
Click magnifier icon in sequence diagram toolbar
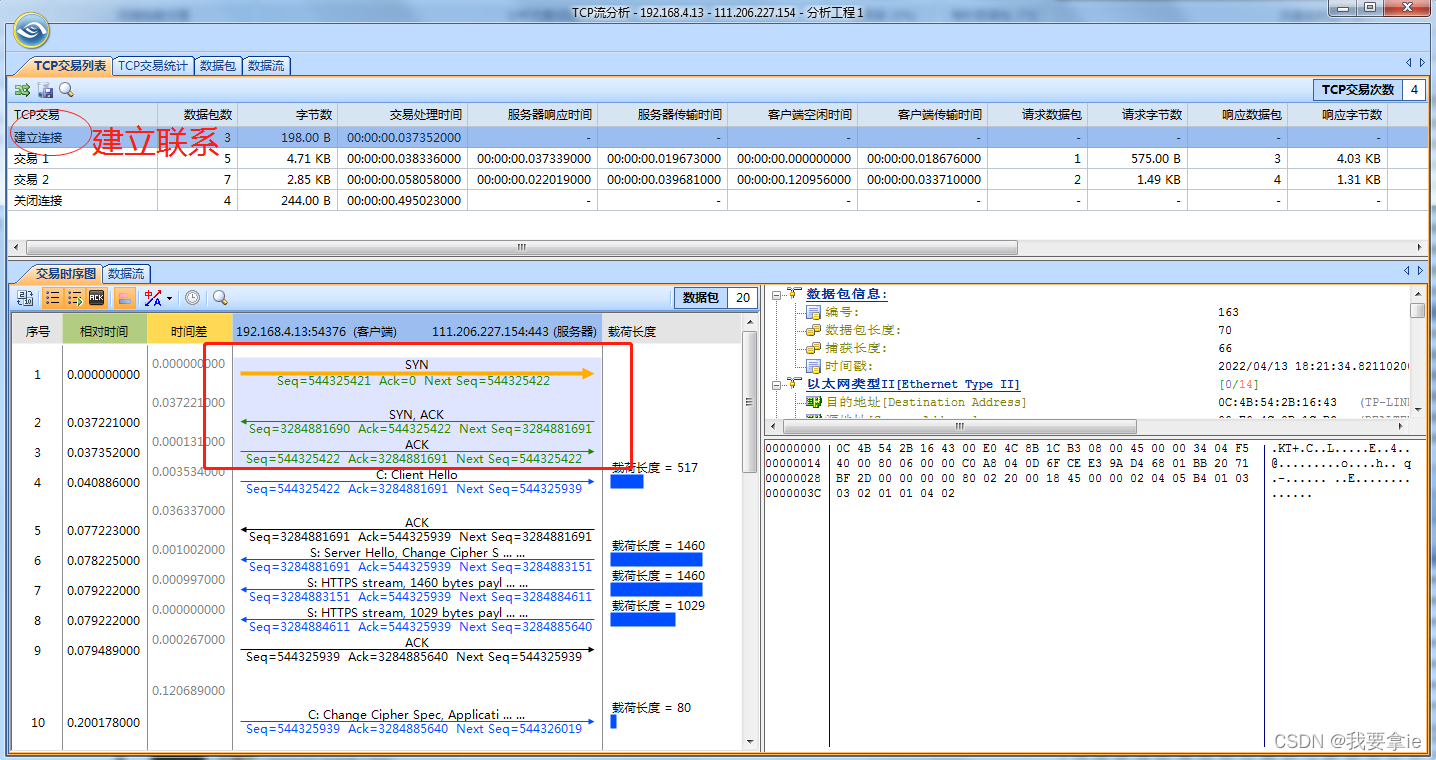click(x=219, y=298)
